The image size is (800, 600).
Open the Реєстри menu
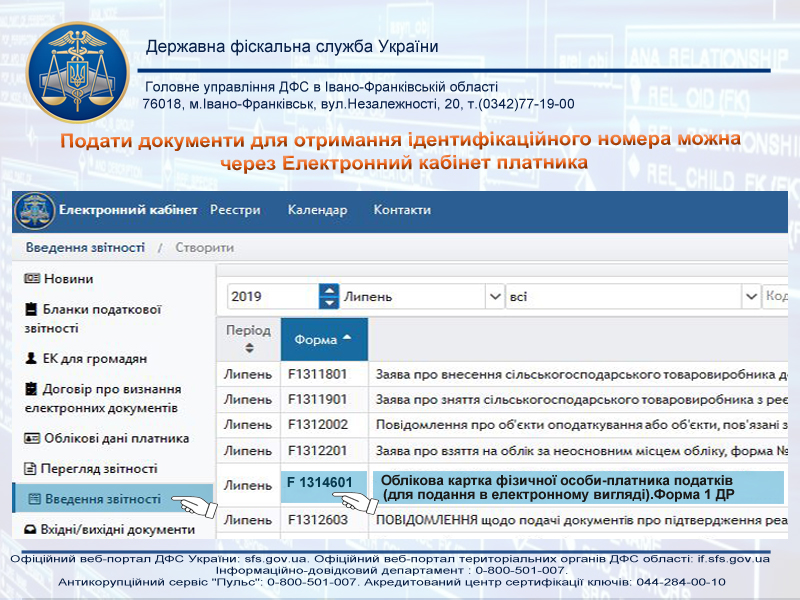coord(235,210)
